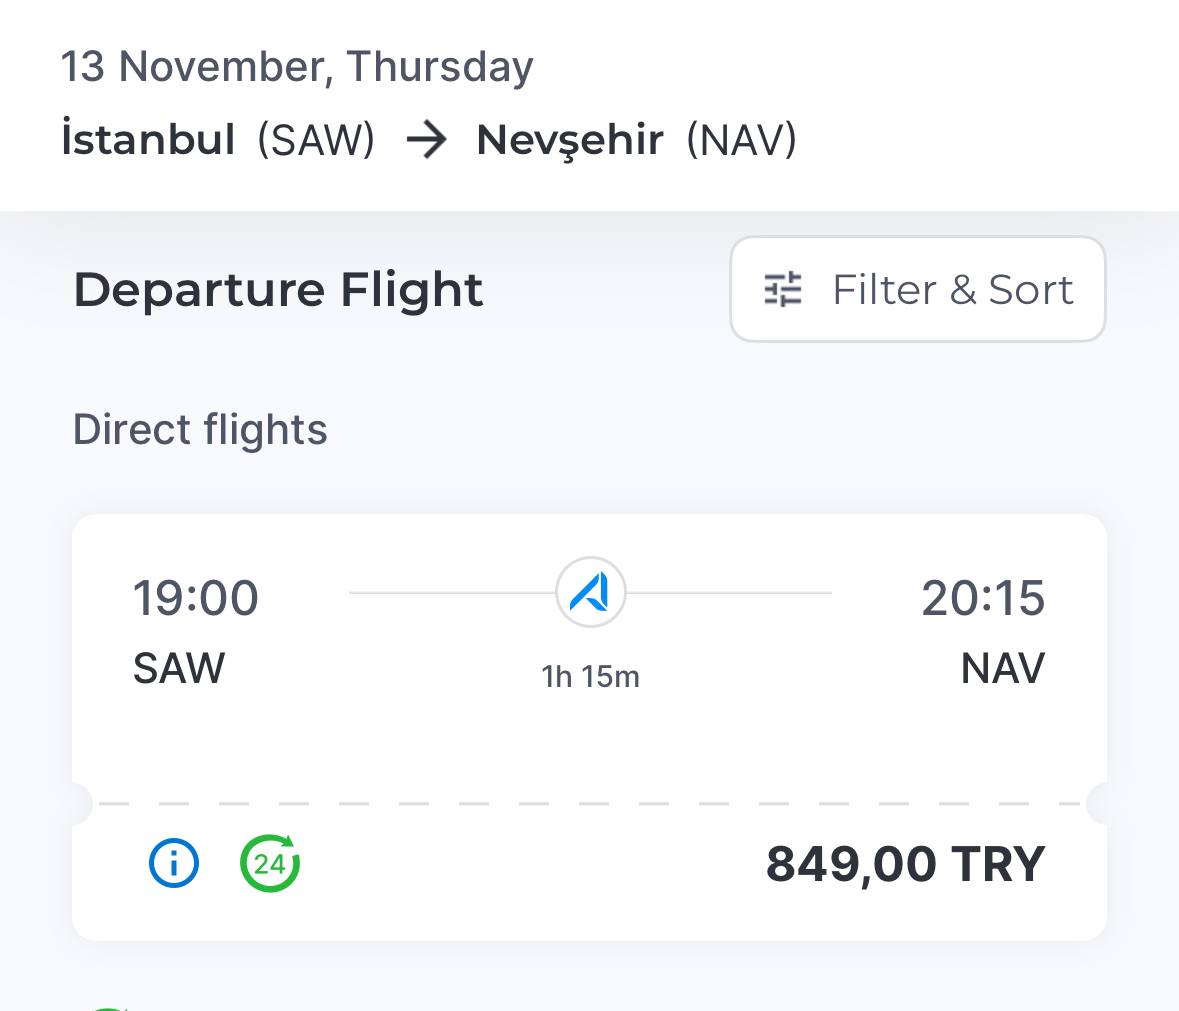Tap the (NAV) airport code in header
Image resolution: width=1179 pixels, height=1011 pixels.
(x=741, y=140)
